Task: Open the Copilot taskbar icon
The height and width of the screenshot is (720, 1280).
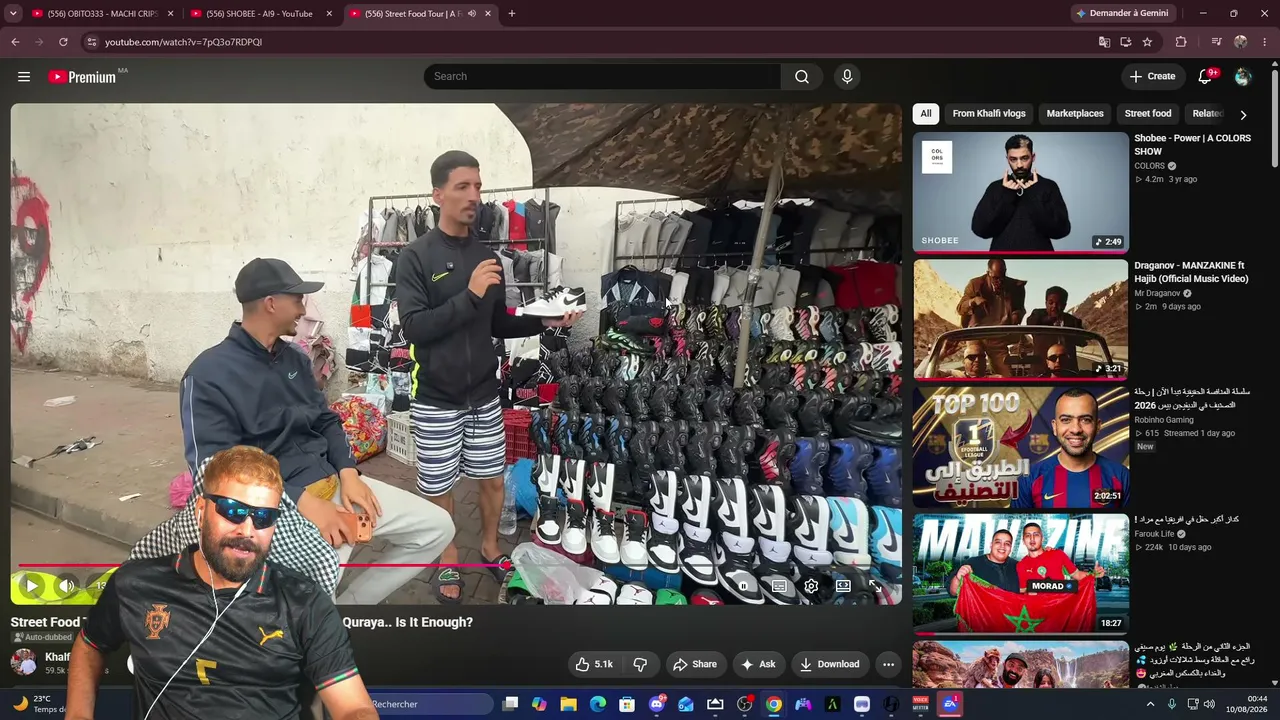Action: (x=539, y=704)
